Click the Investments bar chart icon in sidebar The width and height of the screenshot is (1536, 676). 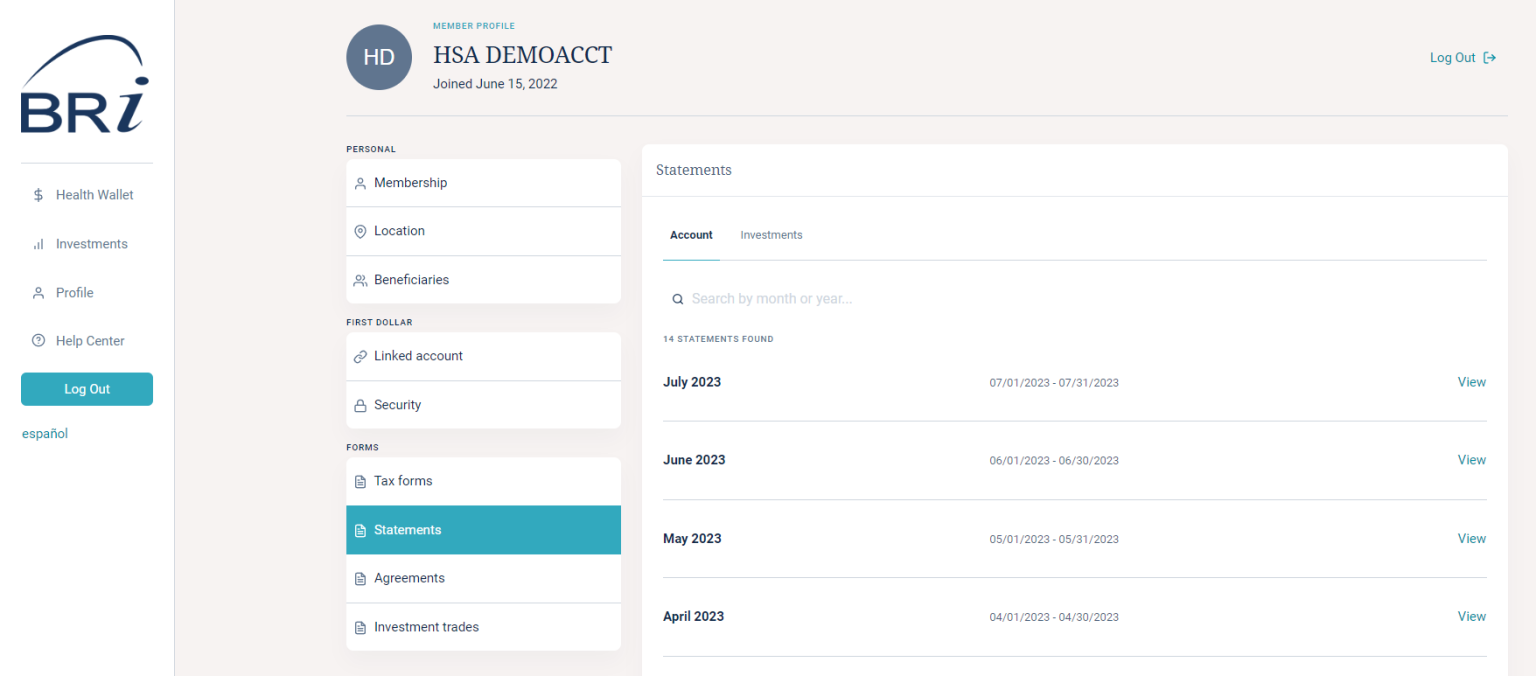(x=40, y=243)
